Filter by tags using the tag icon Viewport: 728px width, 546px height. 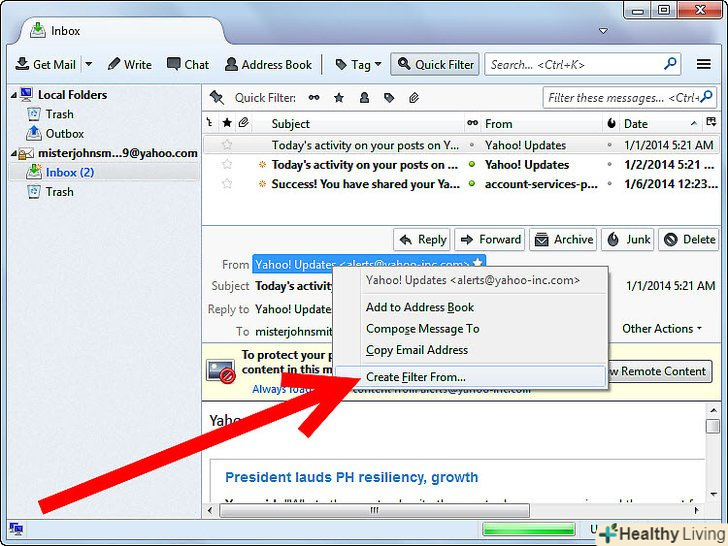(x=387, y=98)
